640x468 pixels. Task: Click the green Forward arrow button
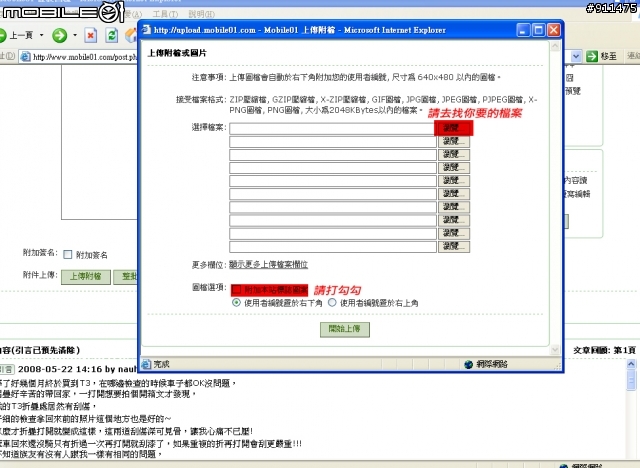tap(60, 35)
